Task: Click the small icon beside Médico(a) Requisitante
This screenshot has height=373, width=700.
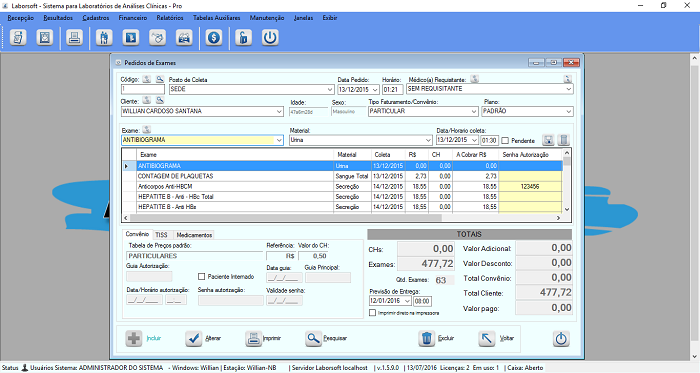Action: pyautogui.click(x=475, y=79)
